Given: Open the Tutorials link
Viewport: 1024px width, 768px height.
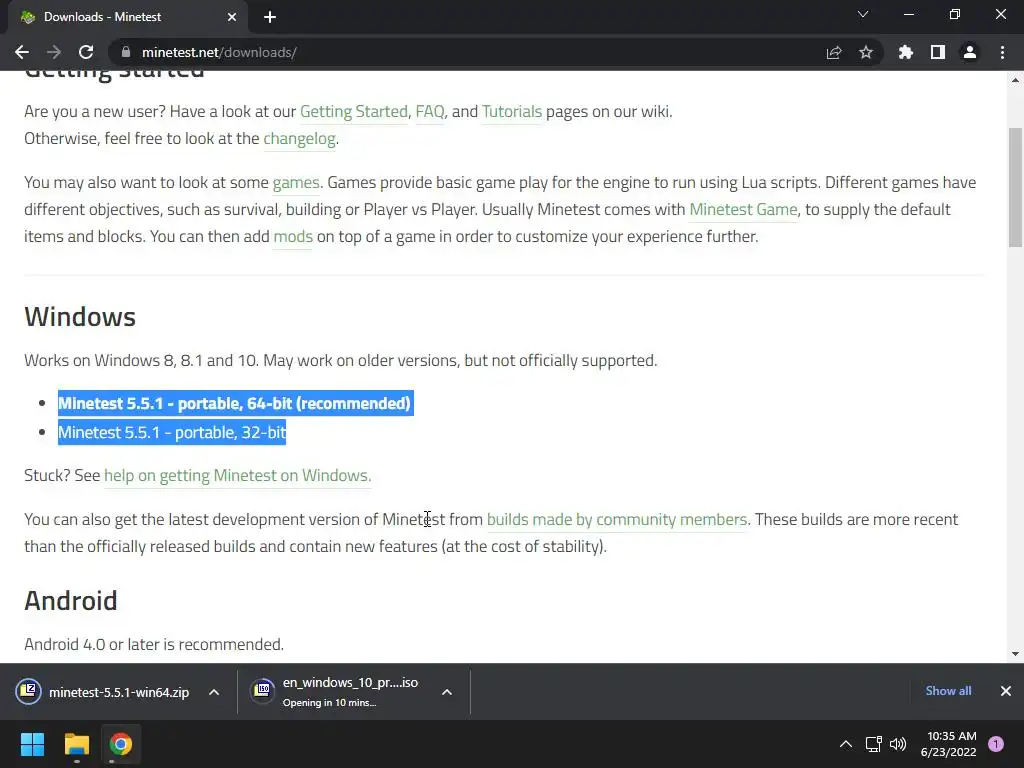Looking at the screenshot, I should [511, 111].
